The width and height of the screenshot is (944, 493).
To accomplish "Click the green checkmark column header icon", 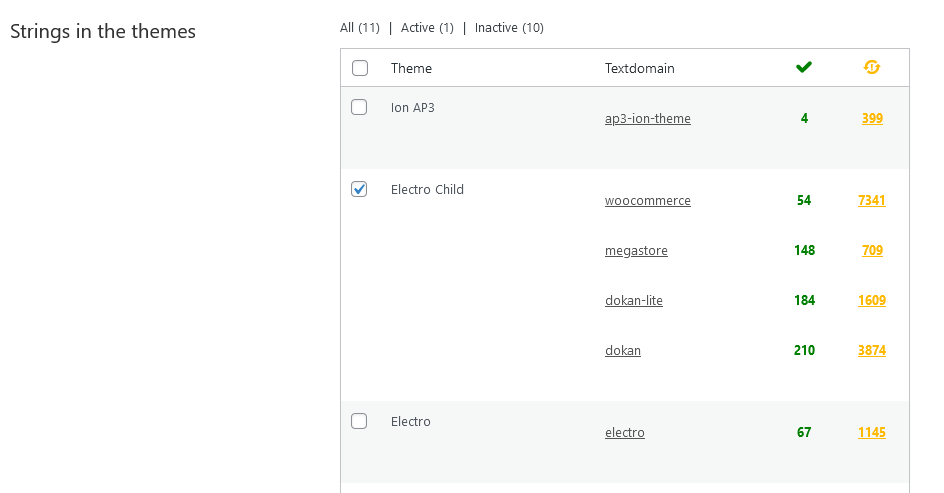I will [804, 68].
